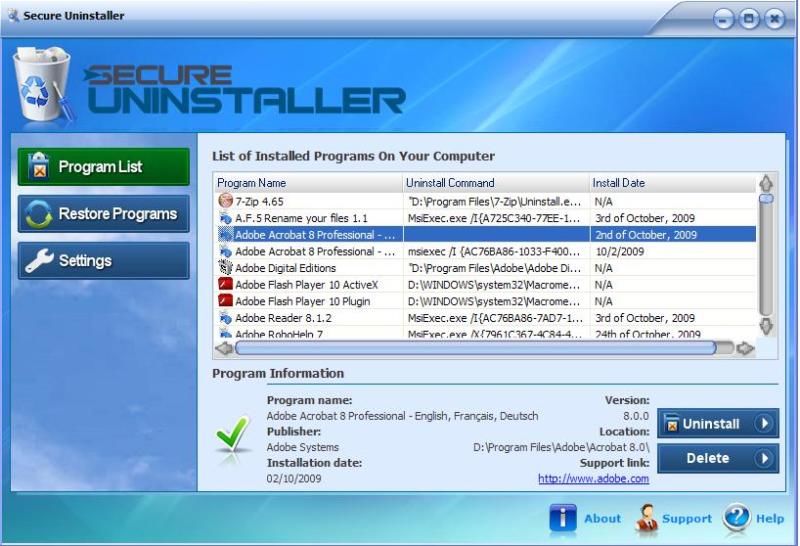Click the scroll up arrow of program list
The height and width of the screenshot is (546, 800).
tap(766, 183)
